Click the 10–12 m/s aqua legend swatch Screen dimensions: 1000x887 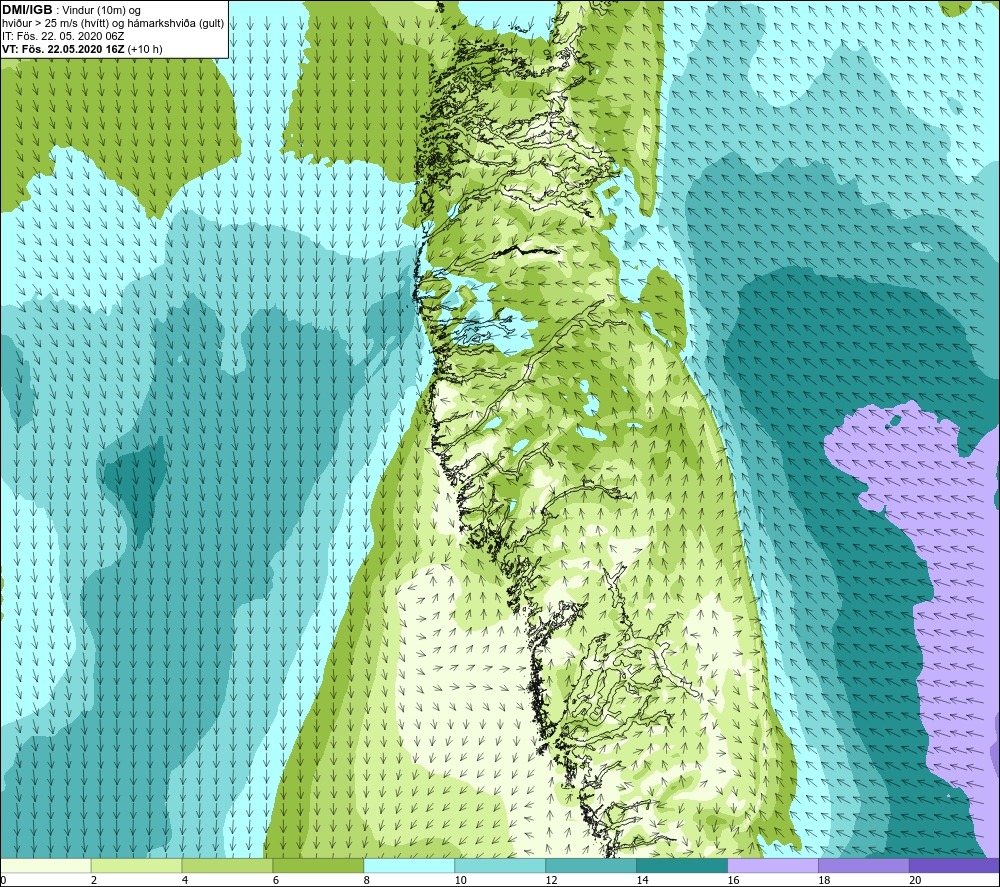click(x=500, y=865)
